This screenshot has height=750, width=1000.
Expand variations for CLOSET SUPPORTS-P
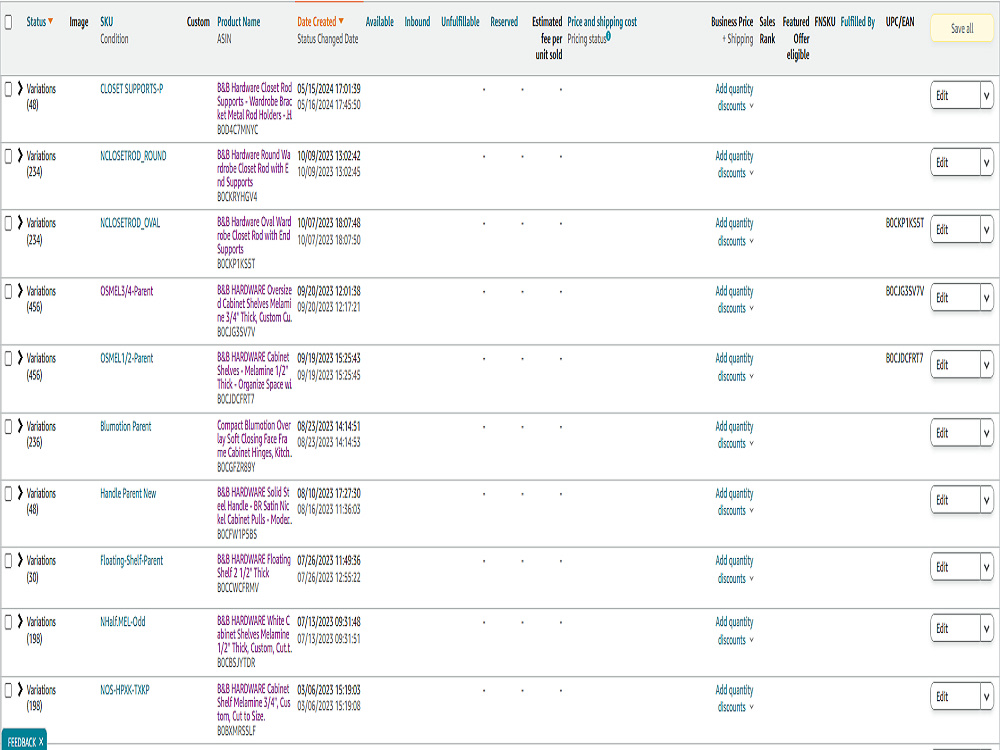coord(20,88)
